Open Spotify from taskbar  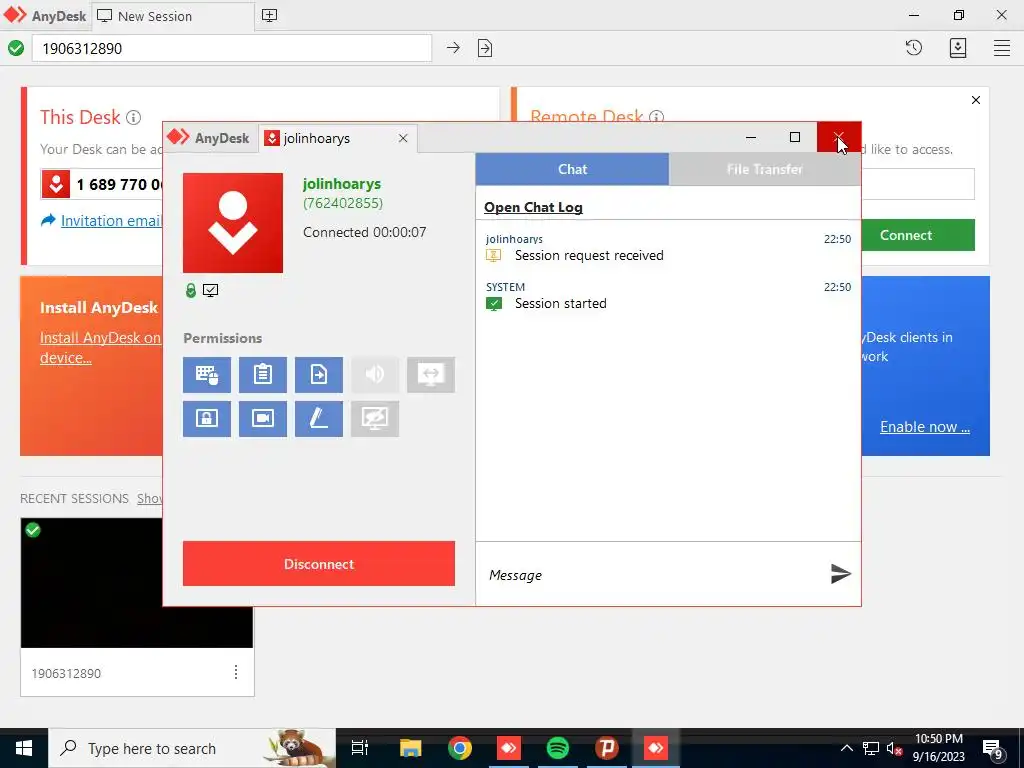[x=558, y=748]
